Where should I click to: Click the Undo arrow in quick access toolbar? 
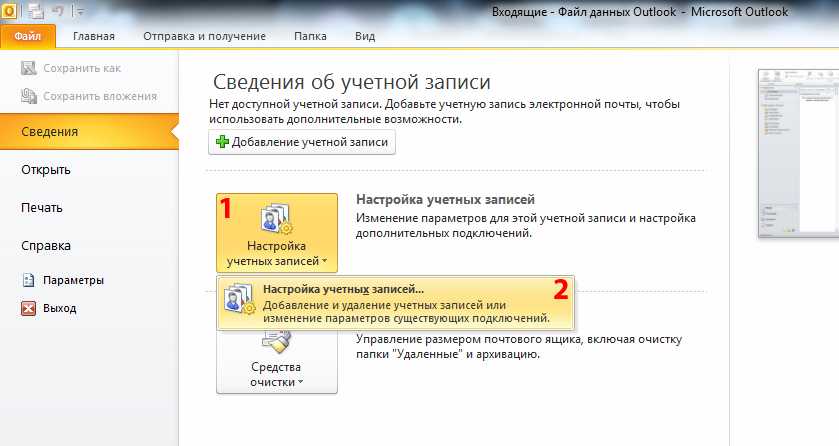tap(58, 10)
